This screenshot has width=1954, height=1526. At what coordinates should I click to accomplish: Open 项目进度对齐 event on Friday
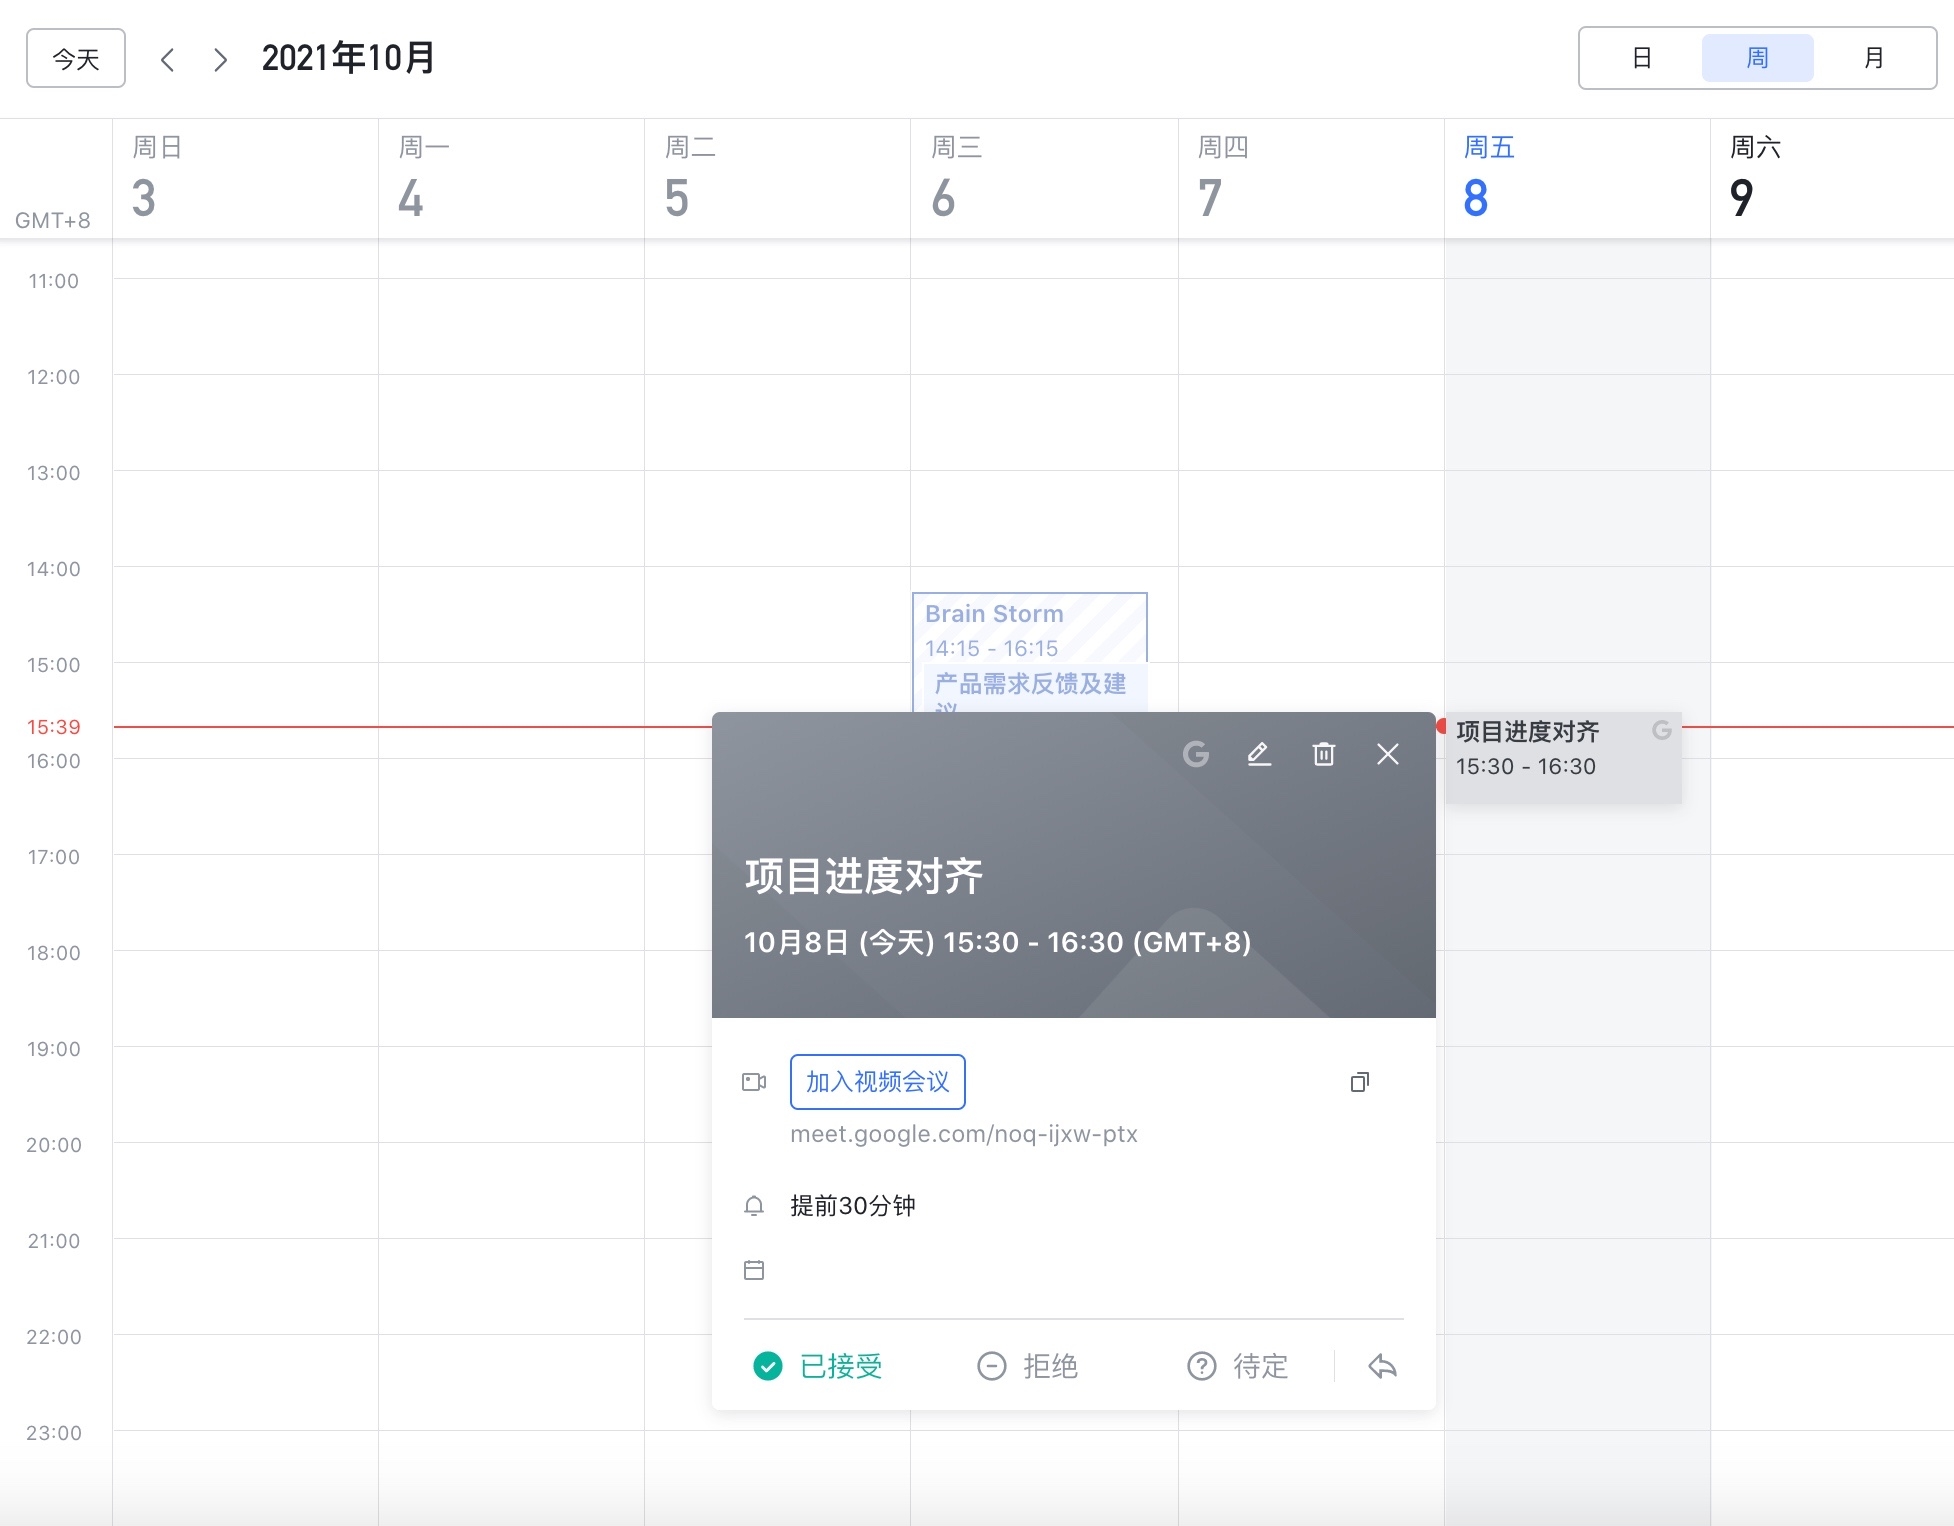pos(1563,758)
